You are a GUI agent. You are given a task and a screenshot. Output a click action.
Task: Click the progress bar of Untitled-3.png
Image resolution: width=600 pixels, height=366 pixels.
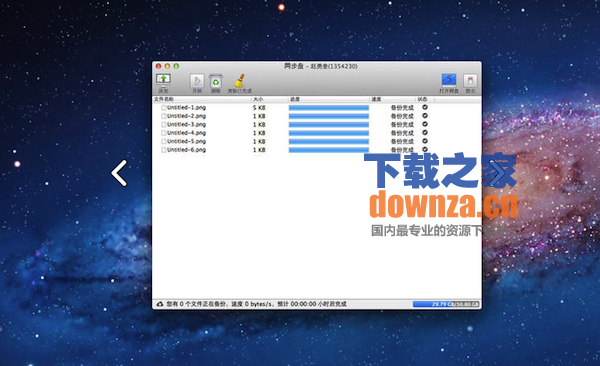(x=329, y=124)
